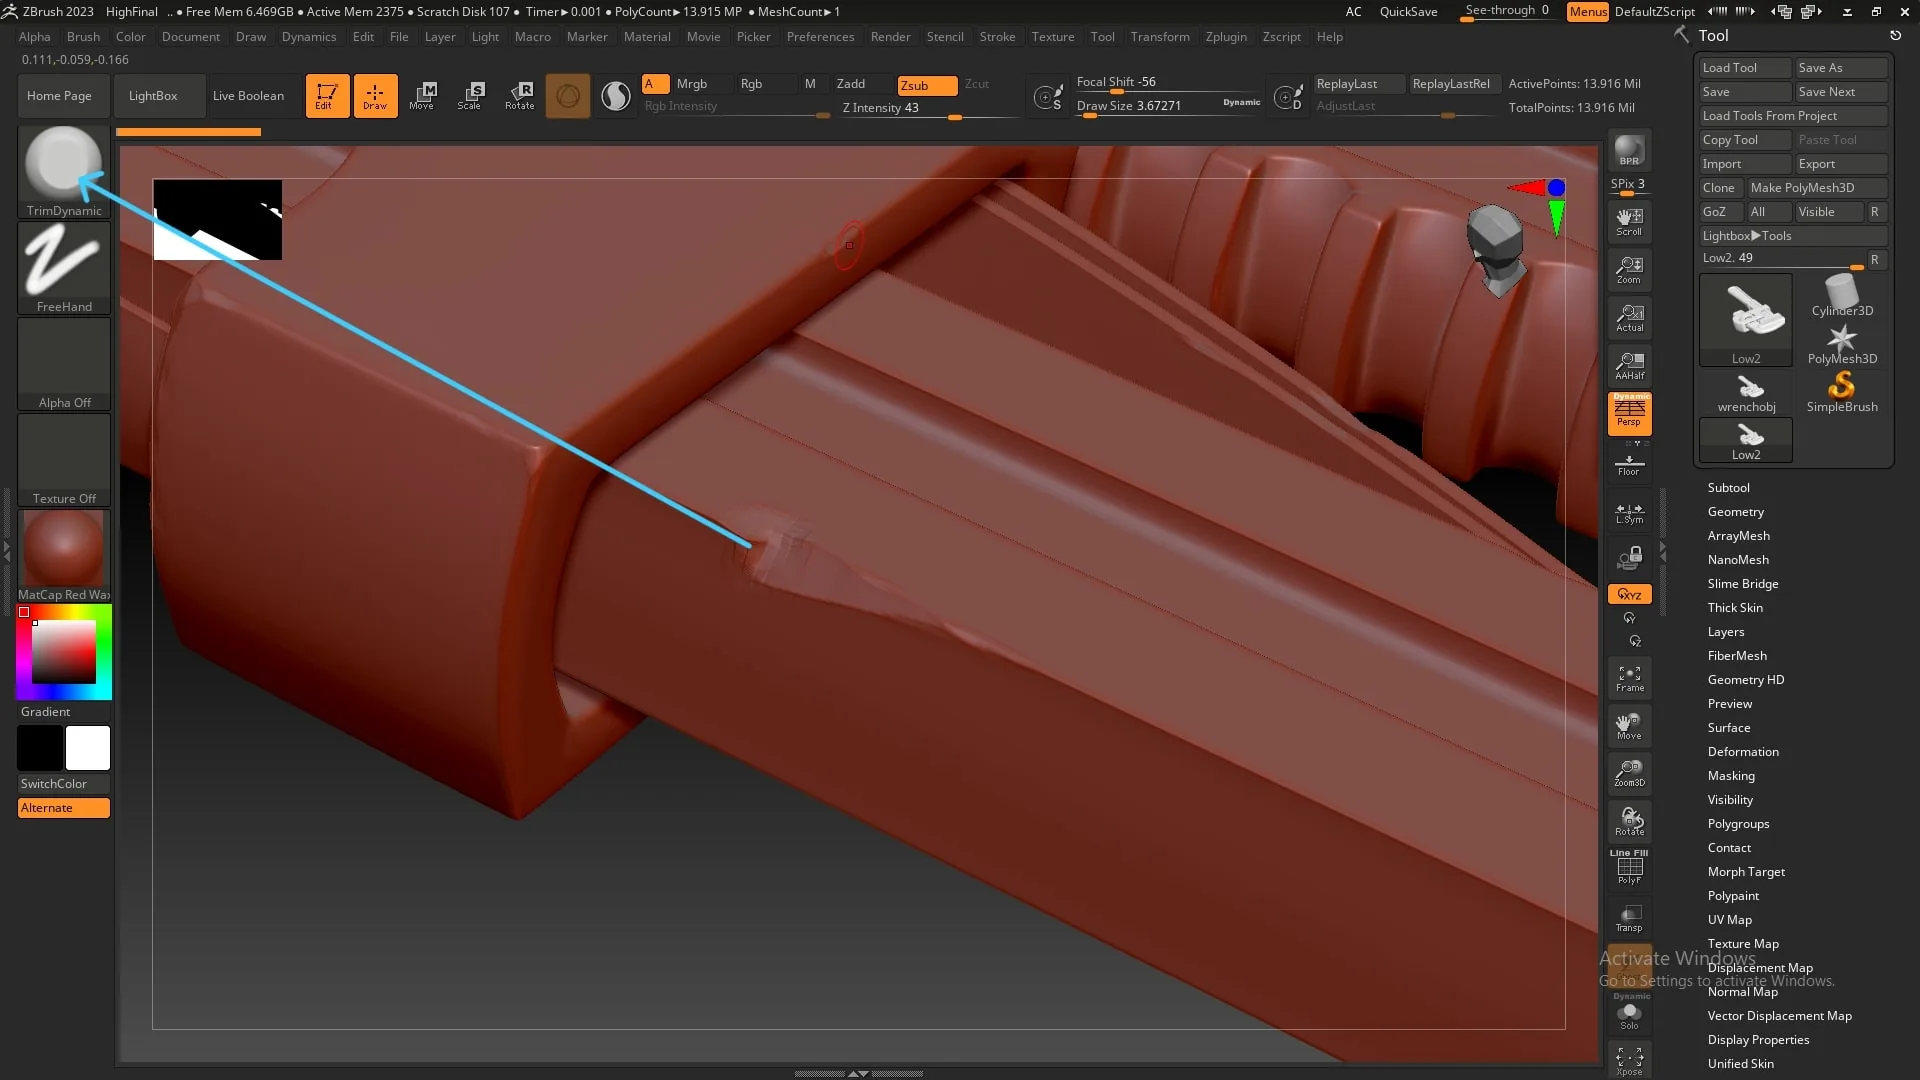Viewport: 1920px width, 1080px height.
Task: Expand the Morph Target section
Action: tap(1746, 872)
